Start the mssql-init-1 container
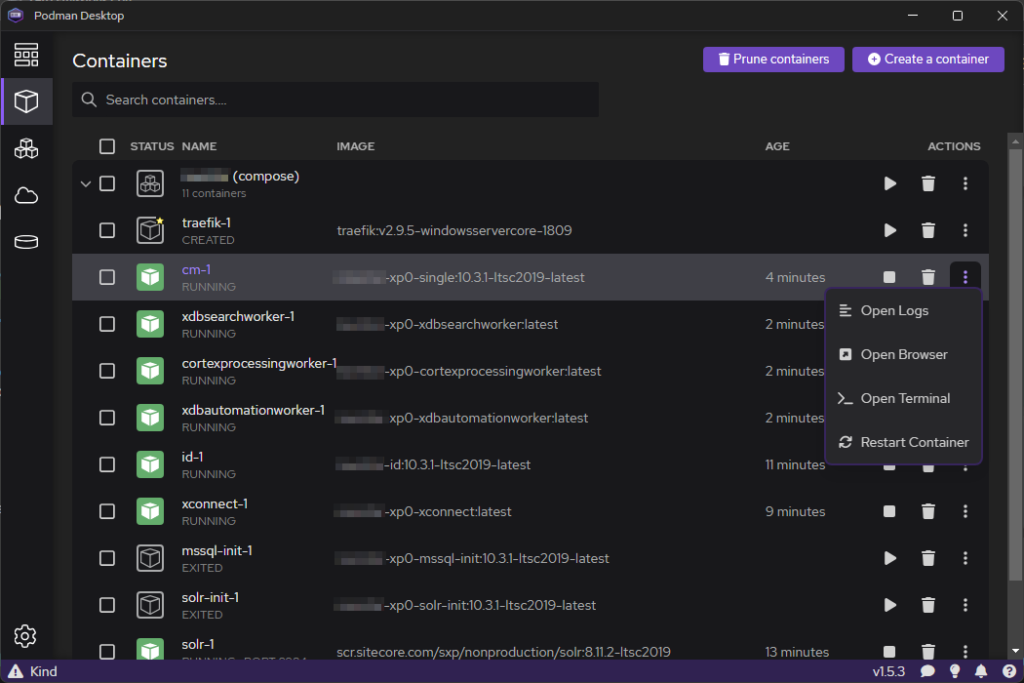The height and width of the screenshot is (683, 1024). 889,558
